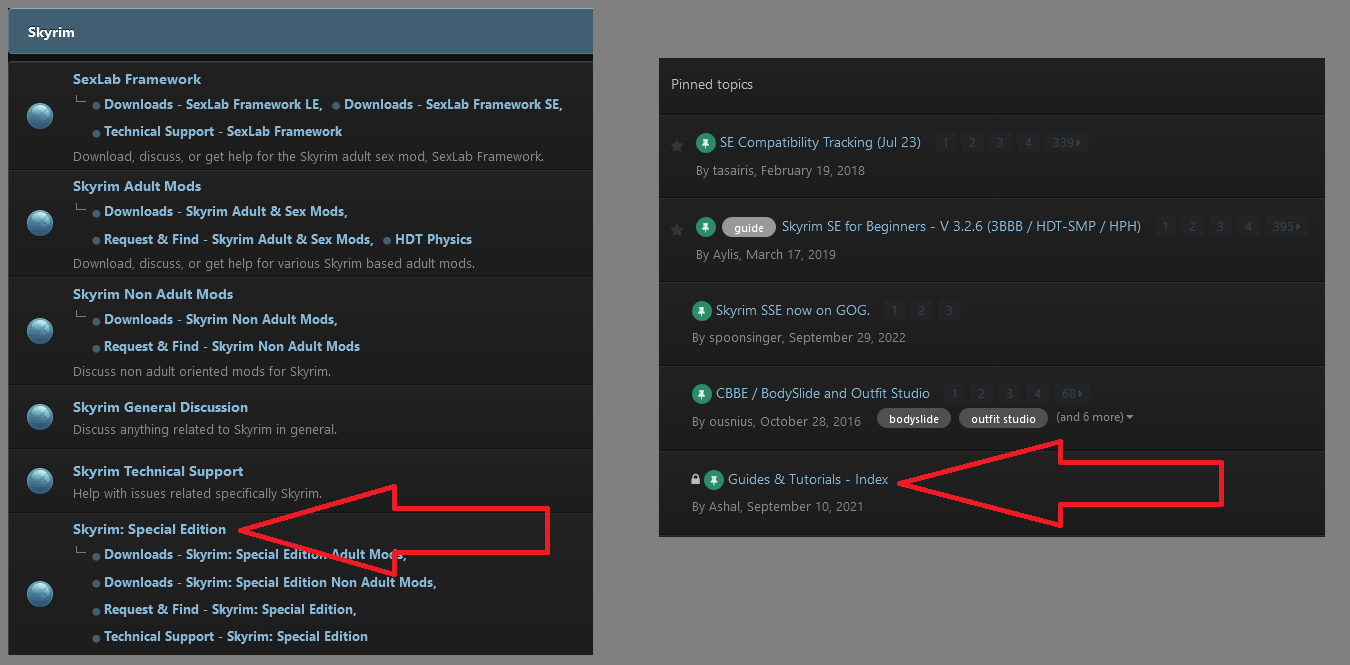The height and width of the screenshot is (665, 1350).
Task: Expand the (and 6 more) tags dropdown
Action: [1095, 417]
